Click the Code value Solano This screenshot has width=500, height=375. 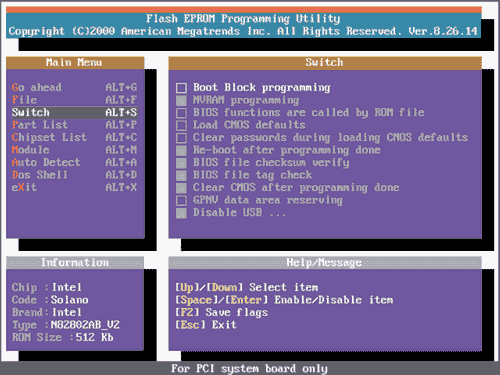click(x=70, y=300)
